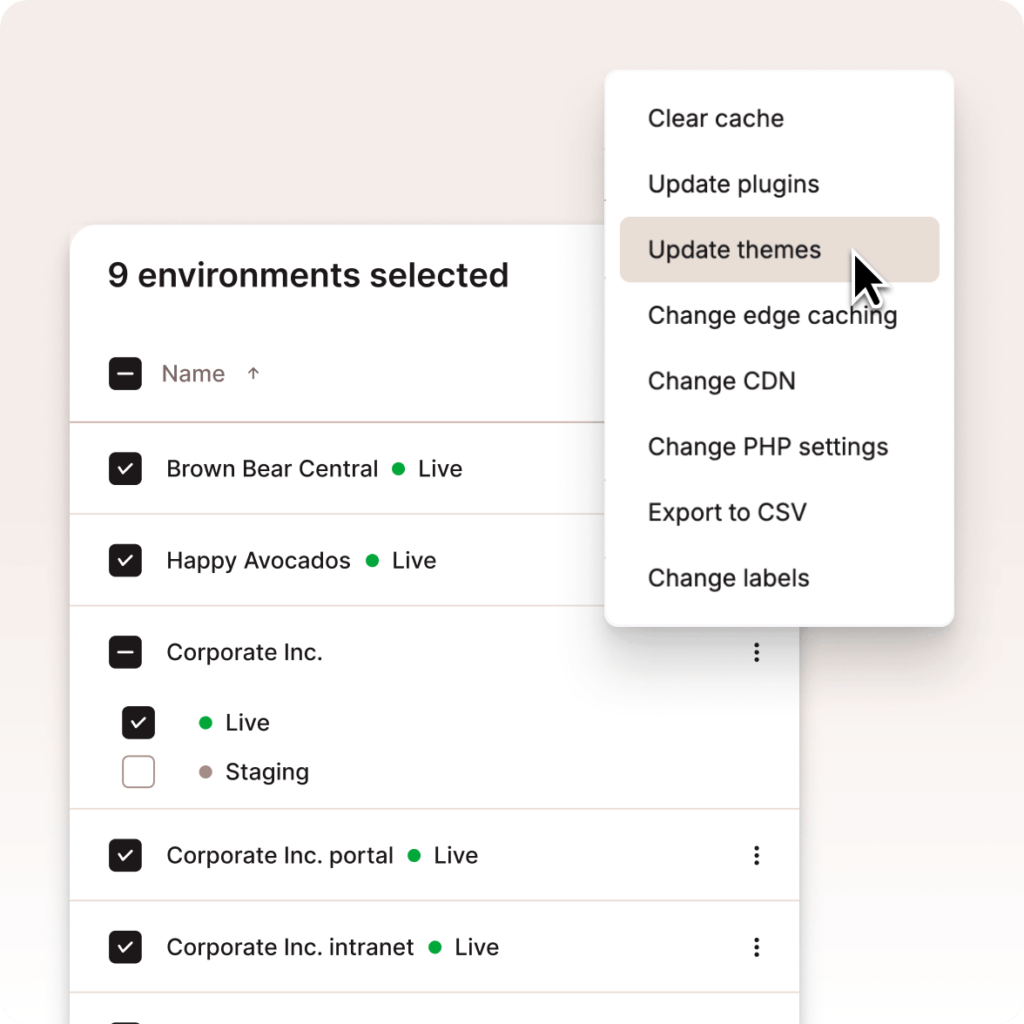Uncheck the Happy Avocados checkbox
The width and height of the screenshot is (1024, 1024).
point(125,561)
